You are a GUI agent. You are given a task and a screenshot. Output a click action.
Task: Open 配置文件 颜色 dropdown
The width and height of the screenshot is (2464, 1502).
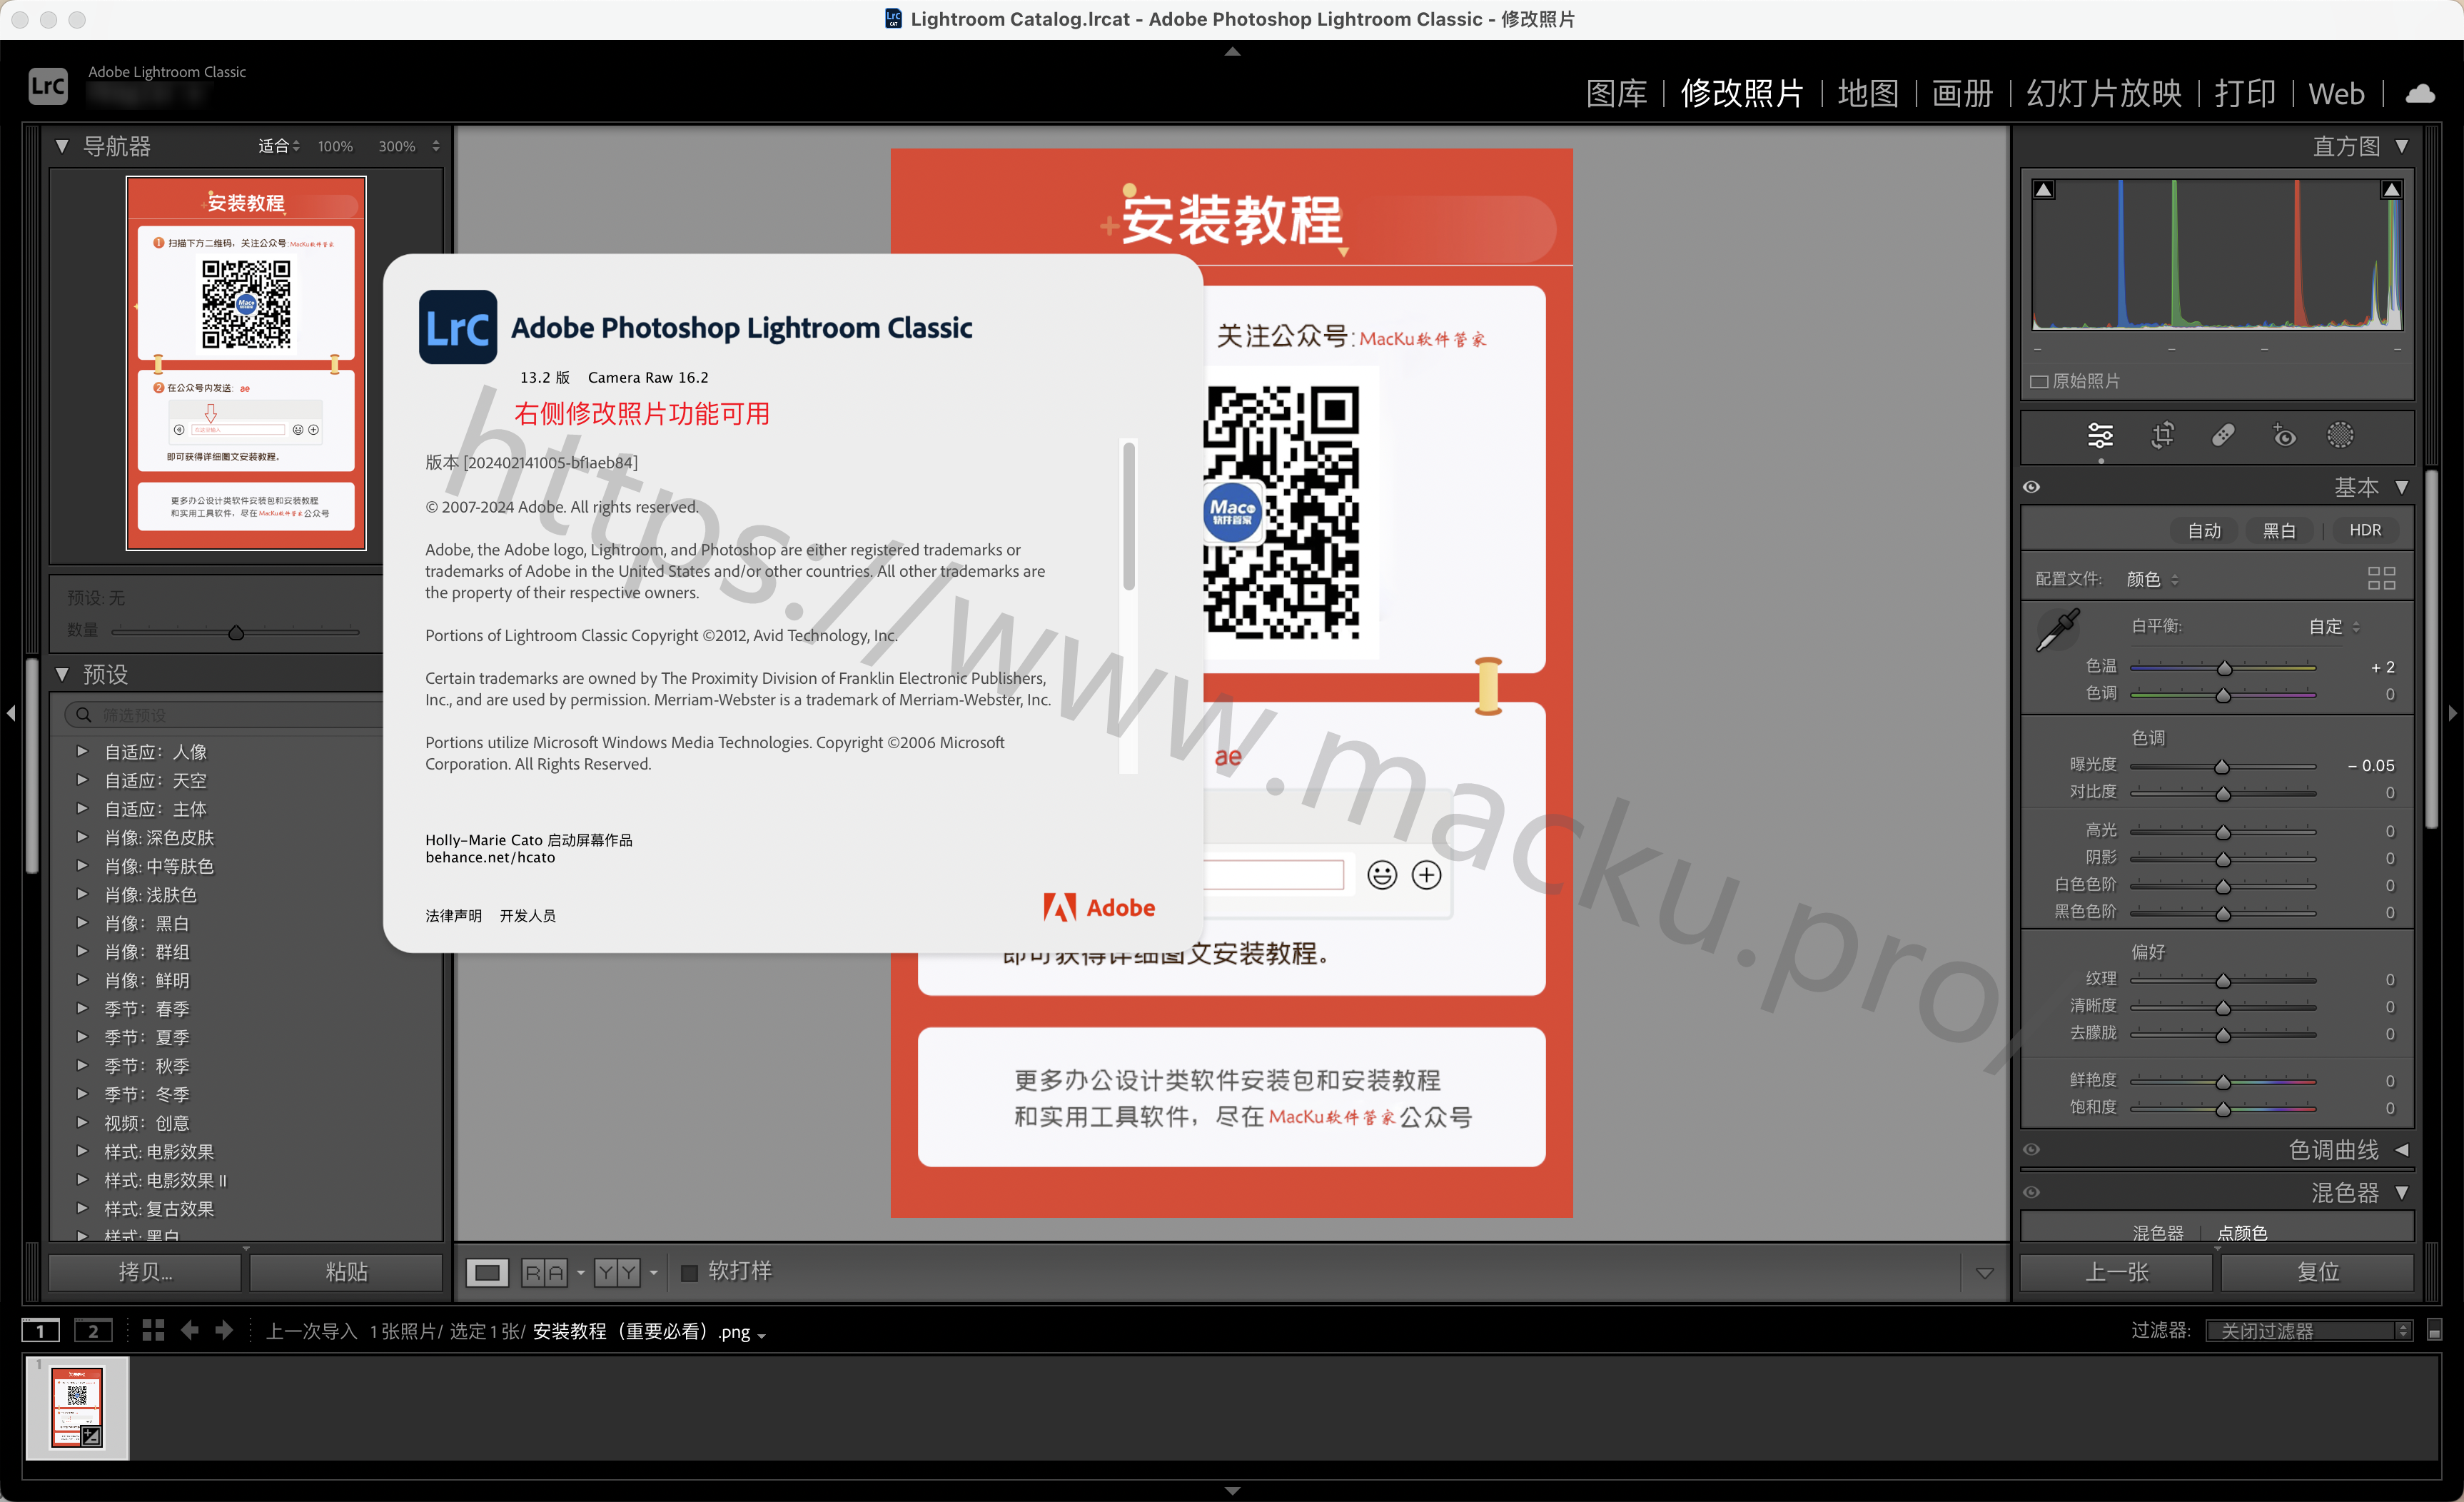2152,579
